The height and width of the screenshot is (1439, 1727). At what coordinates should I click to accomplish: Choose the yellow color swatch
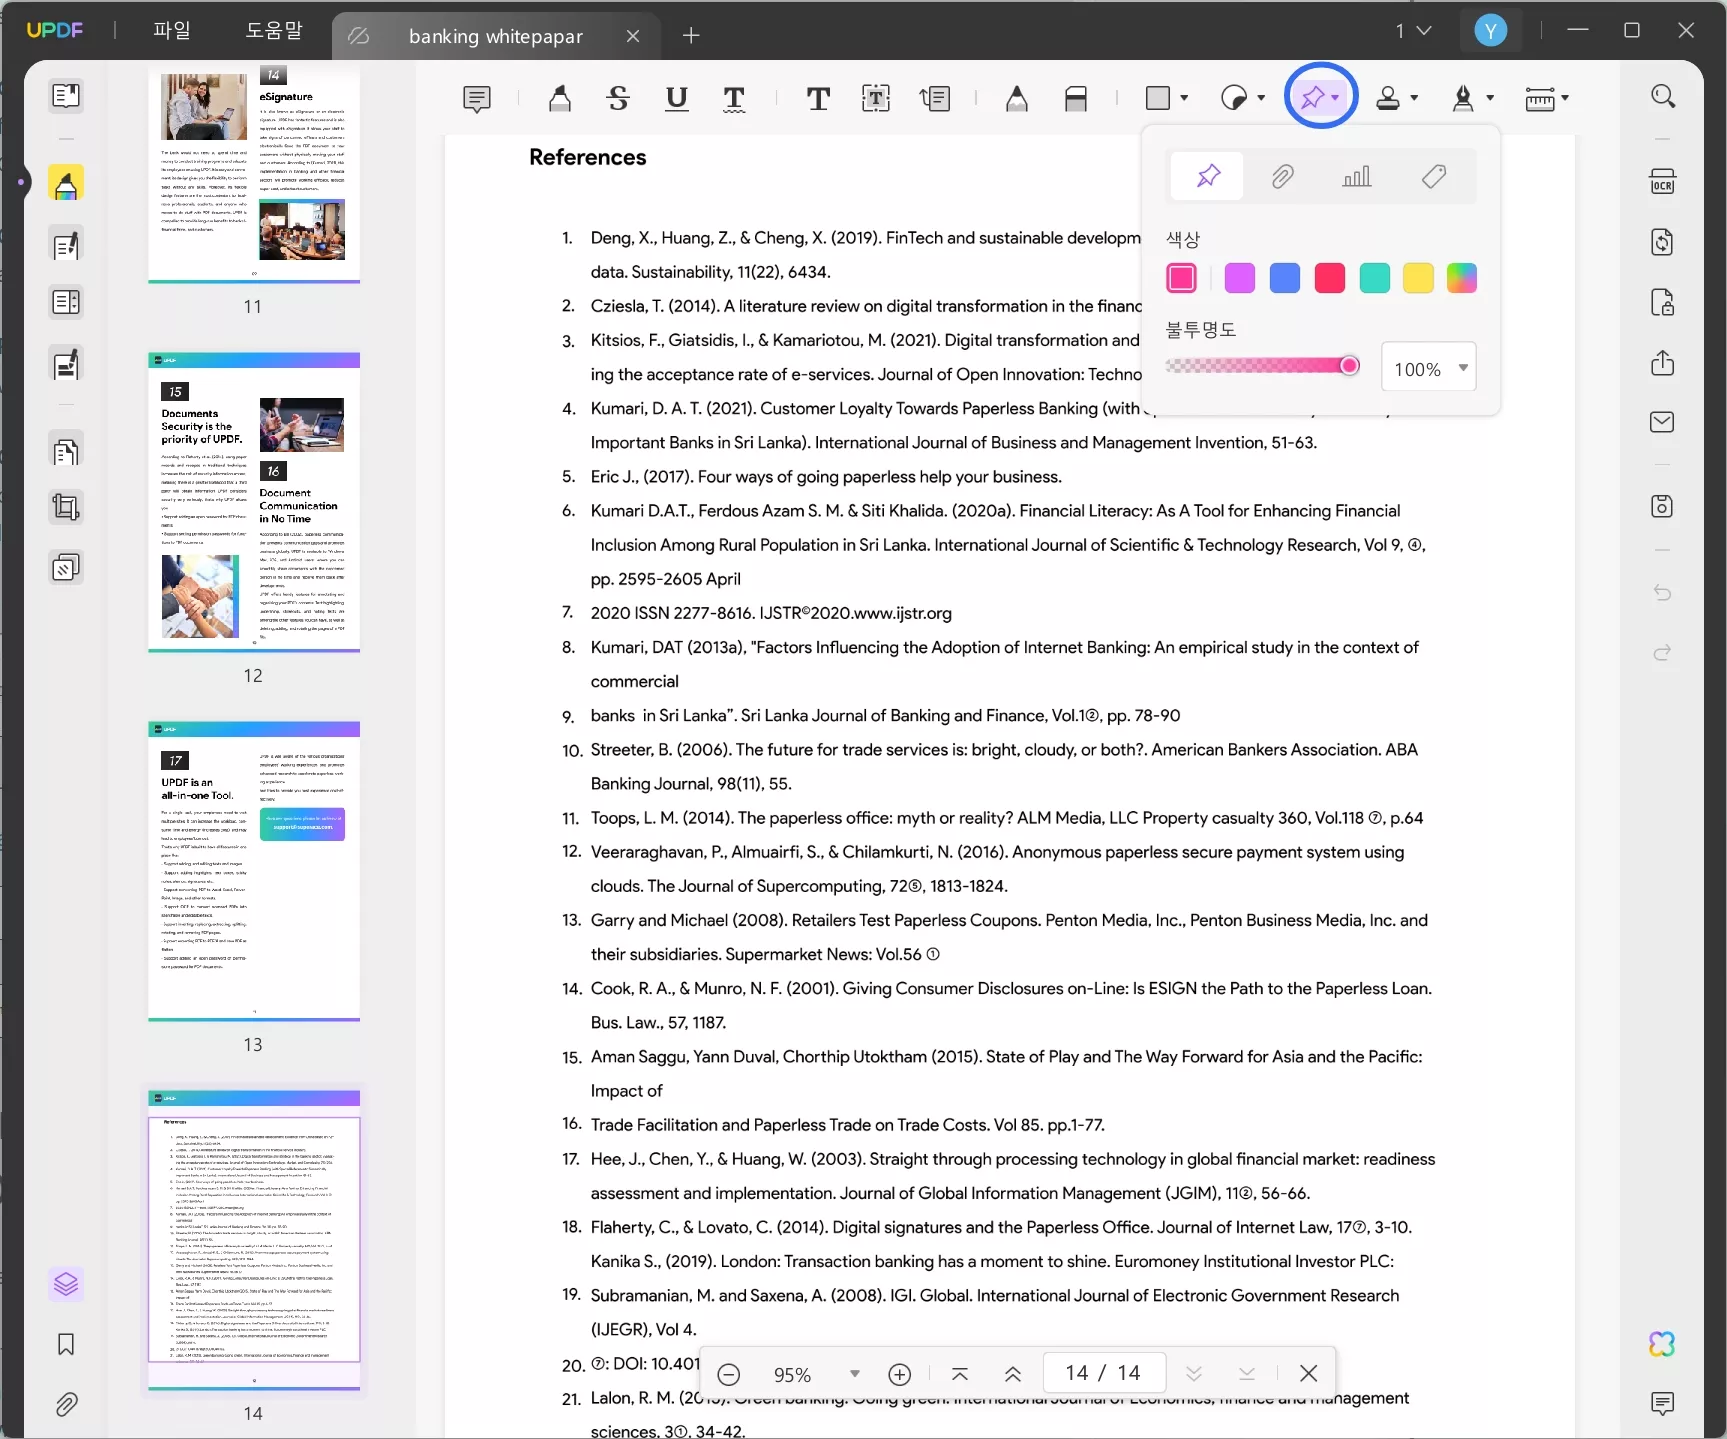click(x=1418, y=278)
